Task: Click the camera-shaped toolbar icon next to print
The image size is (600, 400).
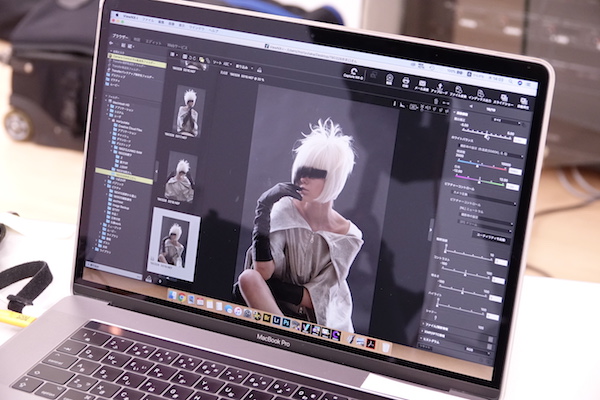Action: pyautogui.click(x=389, y=79)
